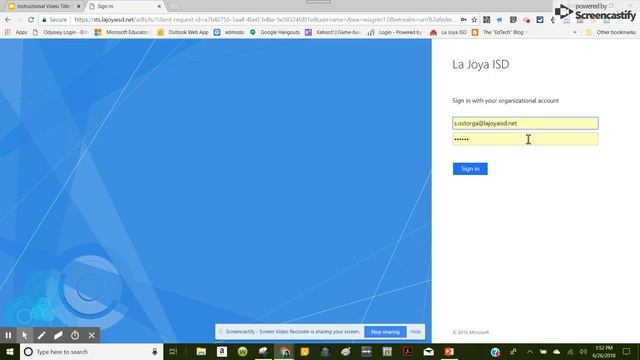Bookmark this page with the star
The height and width of the screenshot is (360, 640).
[474, 20]
